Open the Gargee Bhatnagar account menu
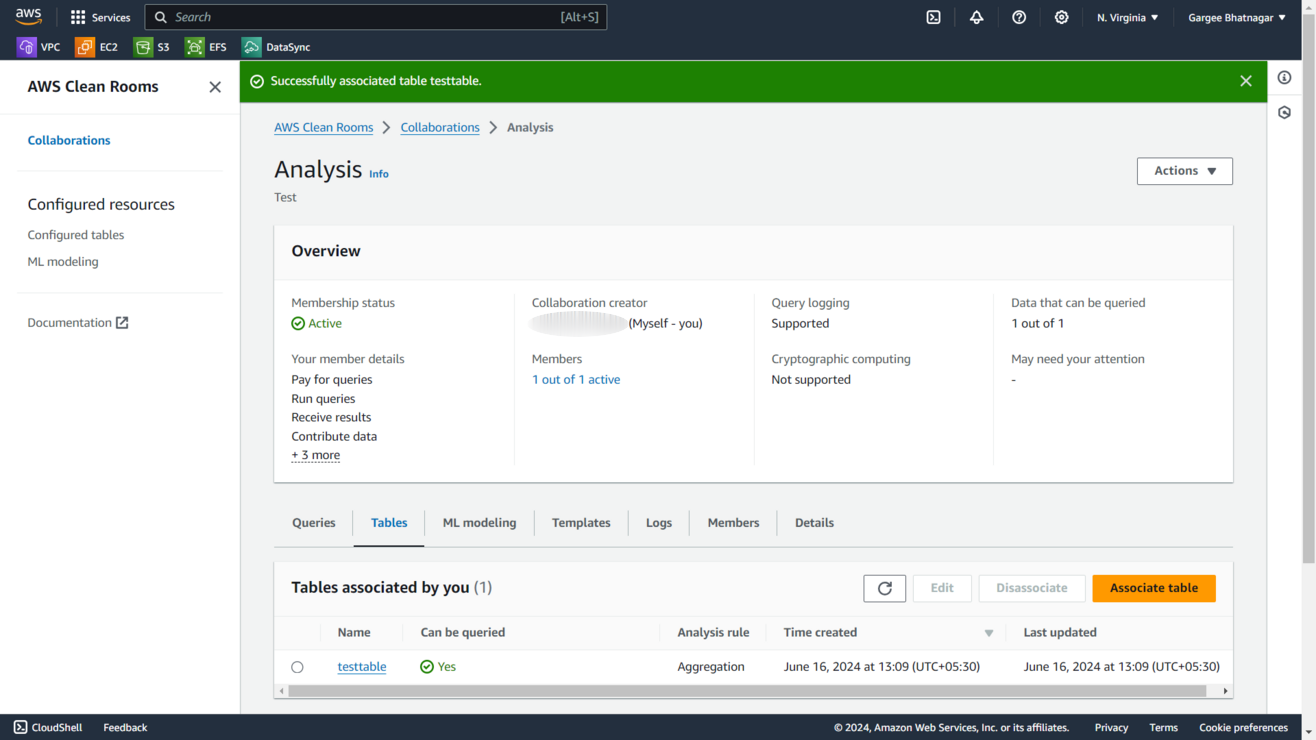1316x740 pixels. (x=1237, y=17)
